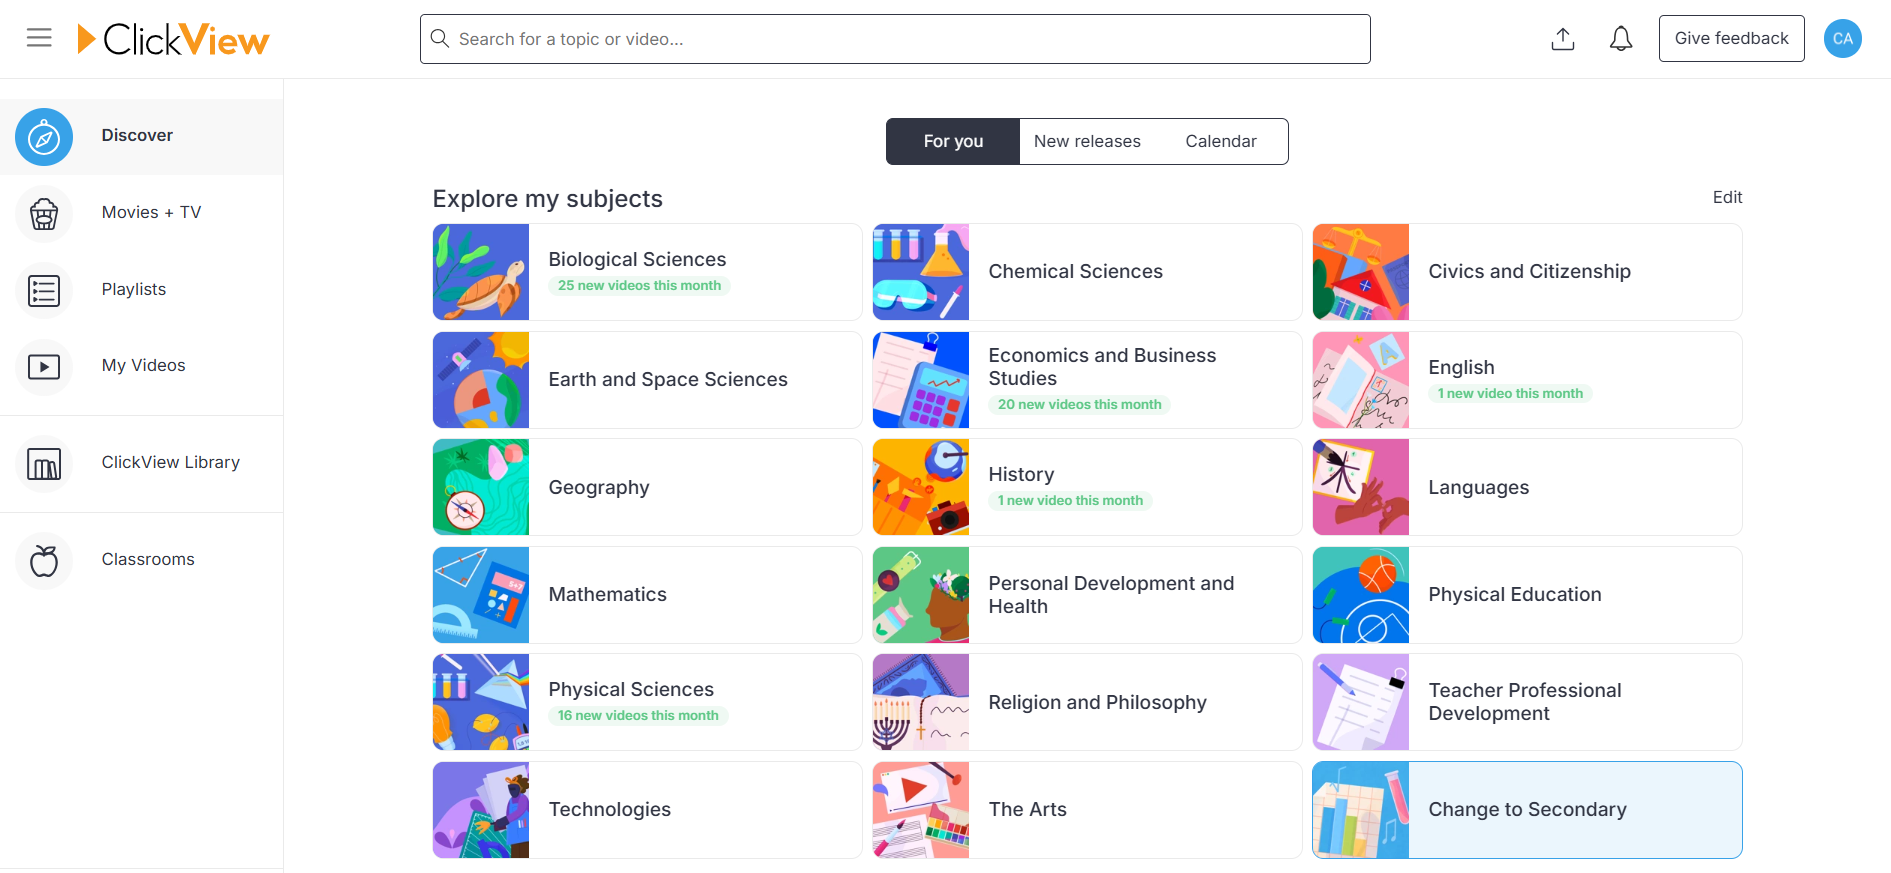Click Edit next to Explore my subjects

pos(1727,198)
